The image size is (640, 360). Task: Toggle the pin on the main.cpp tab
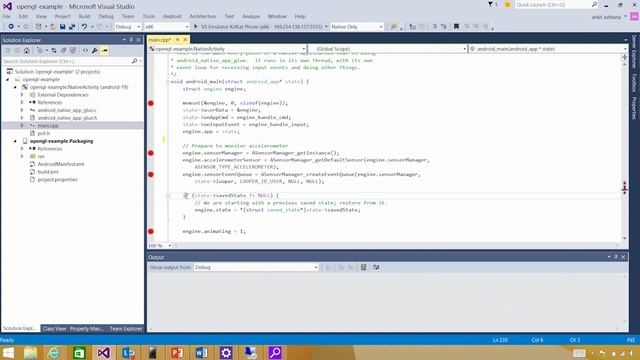[x=178, y=40]
